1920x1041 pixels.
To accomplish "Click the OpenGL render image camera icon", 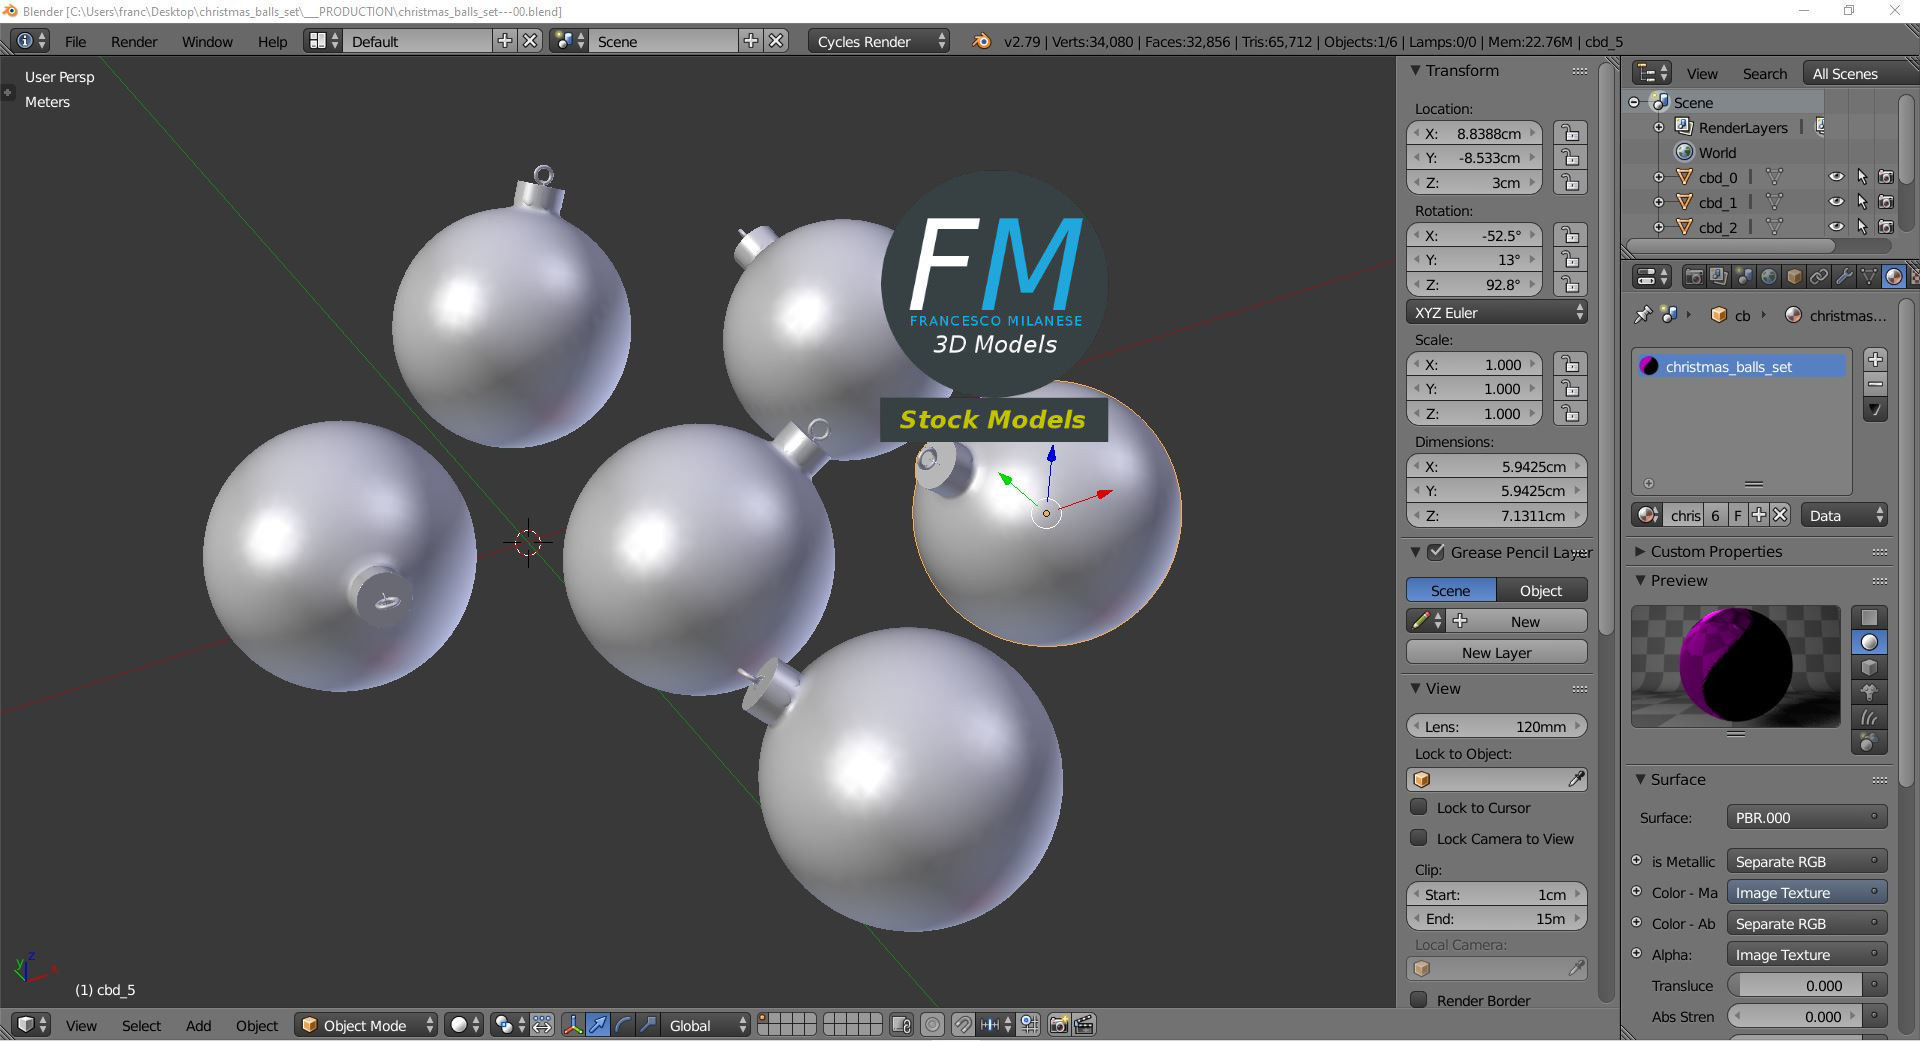I will point(1059,1025).
